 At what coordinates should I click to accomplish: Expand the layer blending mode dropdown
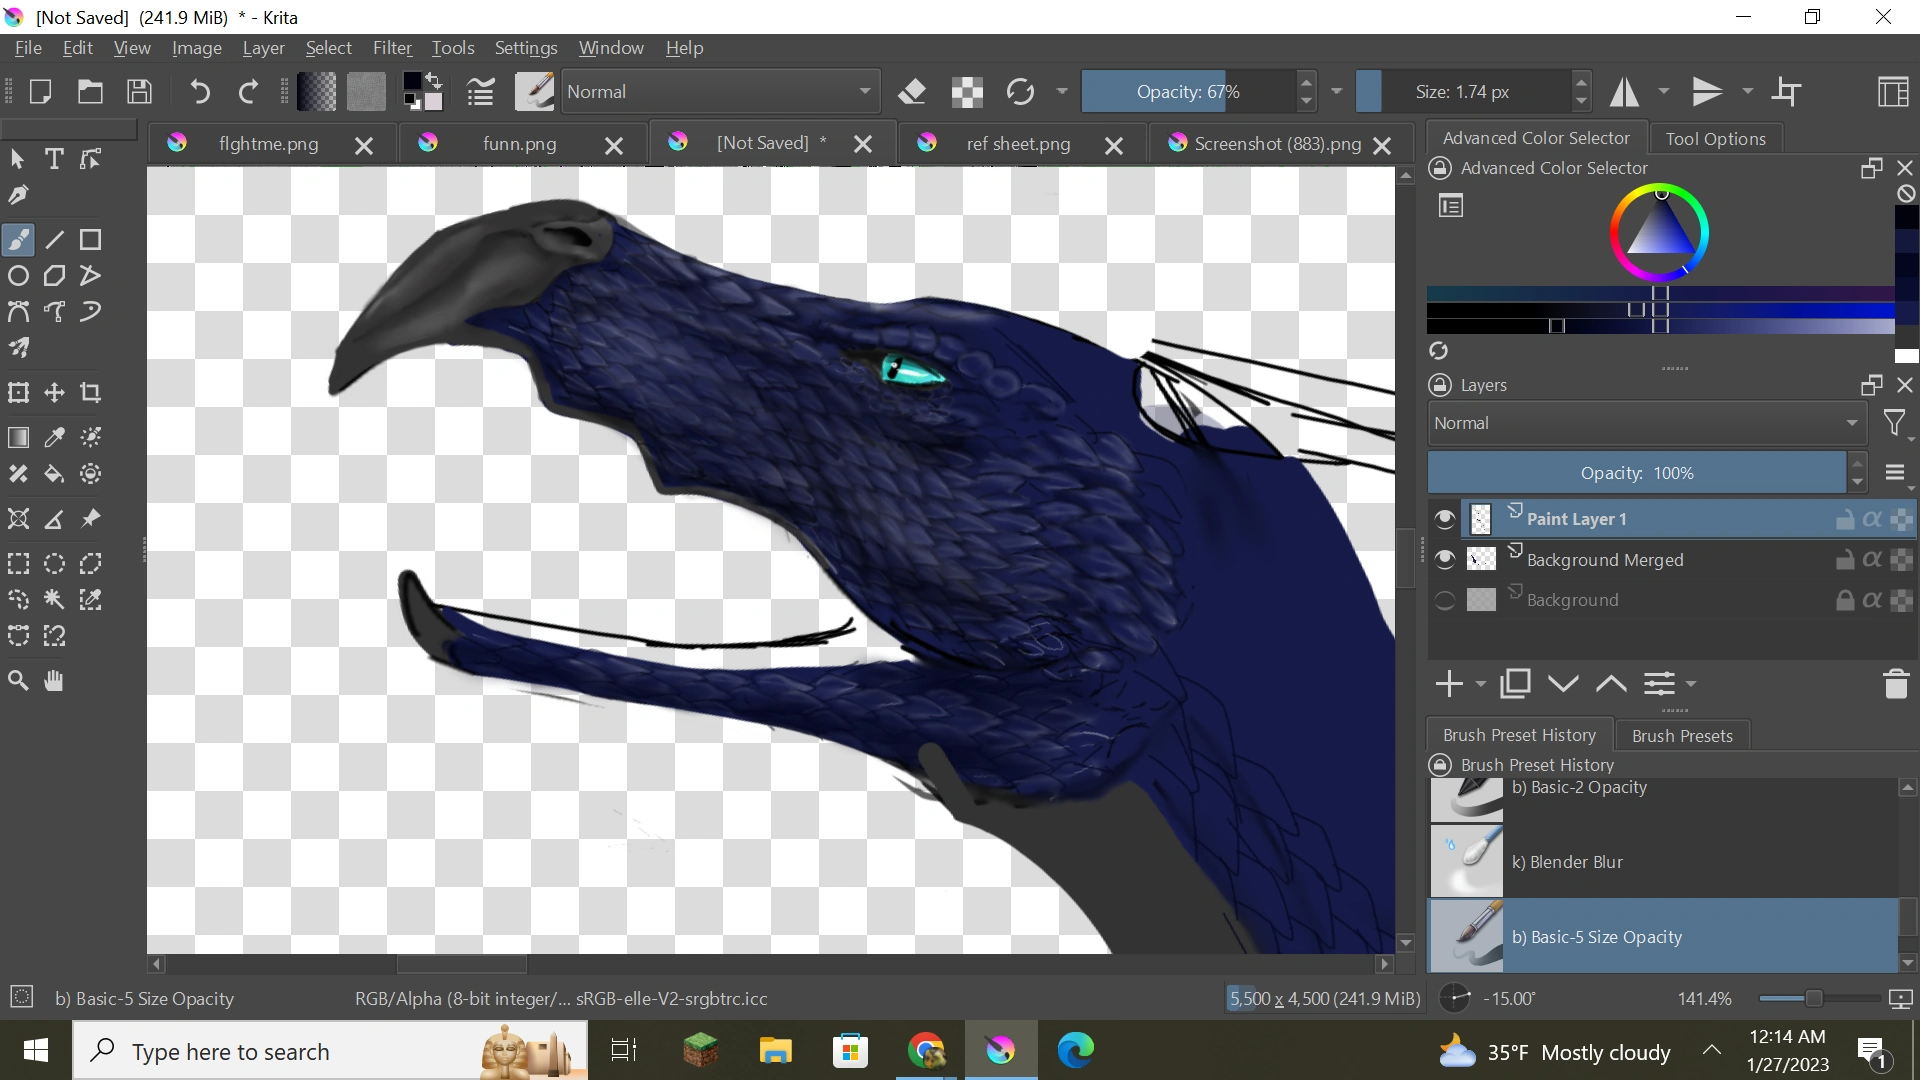point(1646,424)
